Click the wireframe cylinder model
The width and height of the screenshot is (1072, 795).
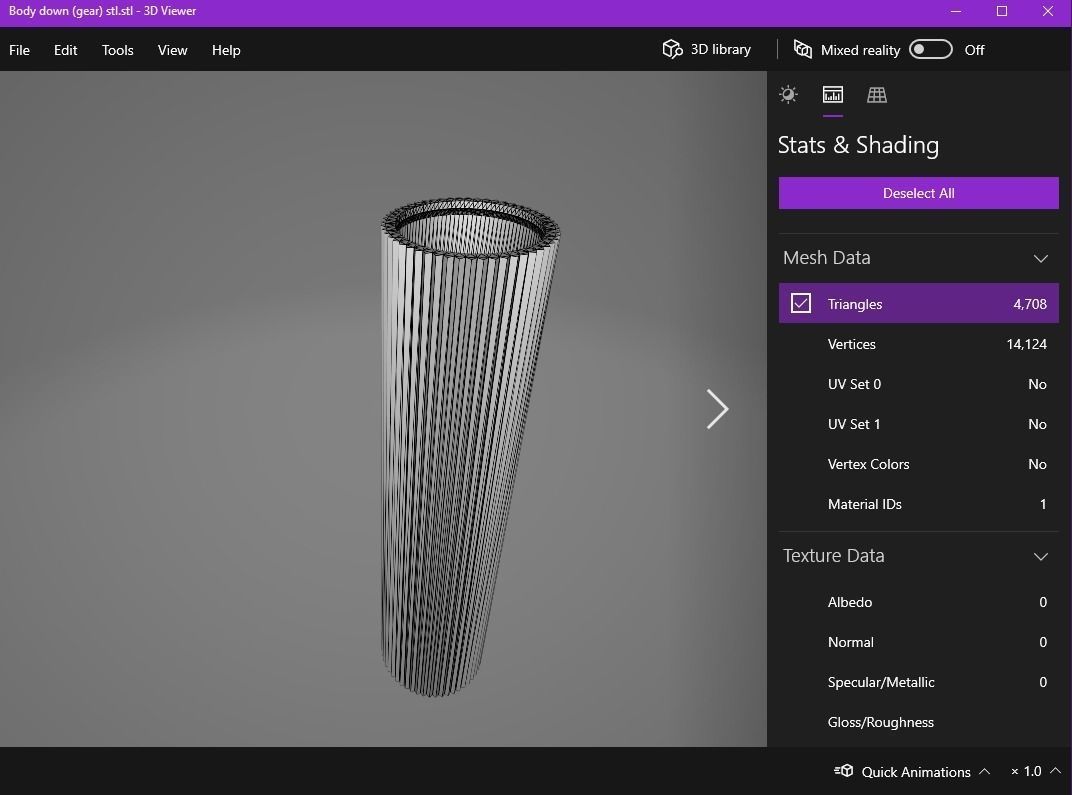click(x=469, y=447)
